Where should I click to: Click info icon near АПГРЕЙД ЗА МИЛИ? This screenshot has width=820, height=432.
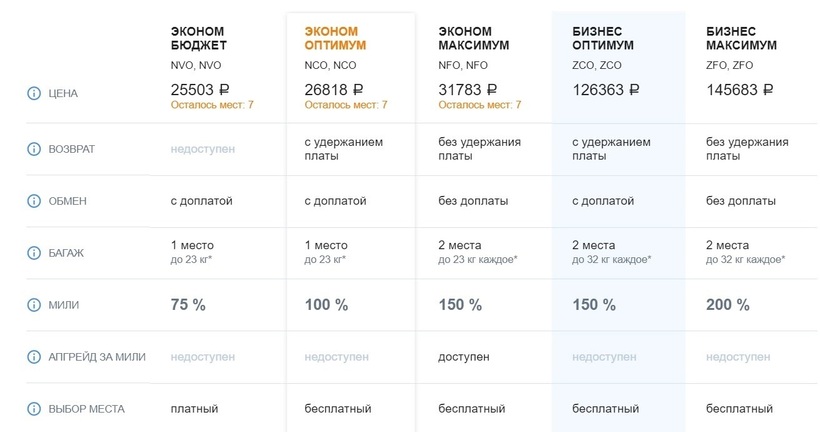click(33, 357)
